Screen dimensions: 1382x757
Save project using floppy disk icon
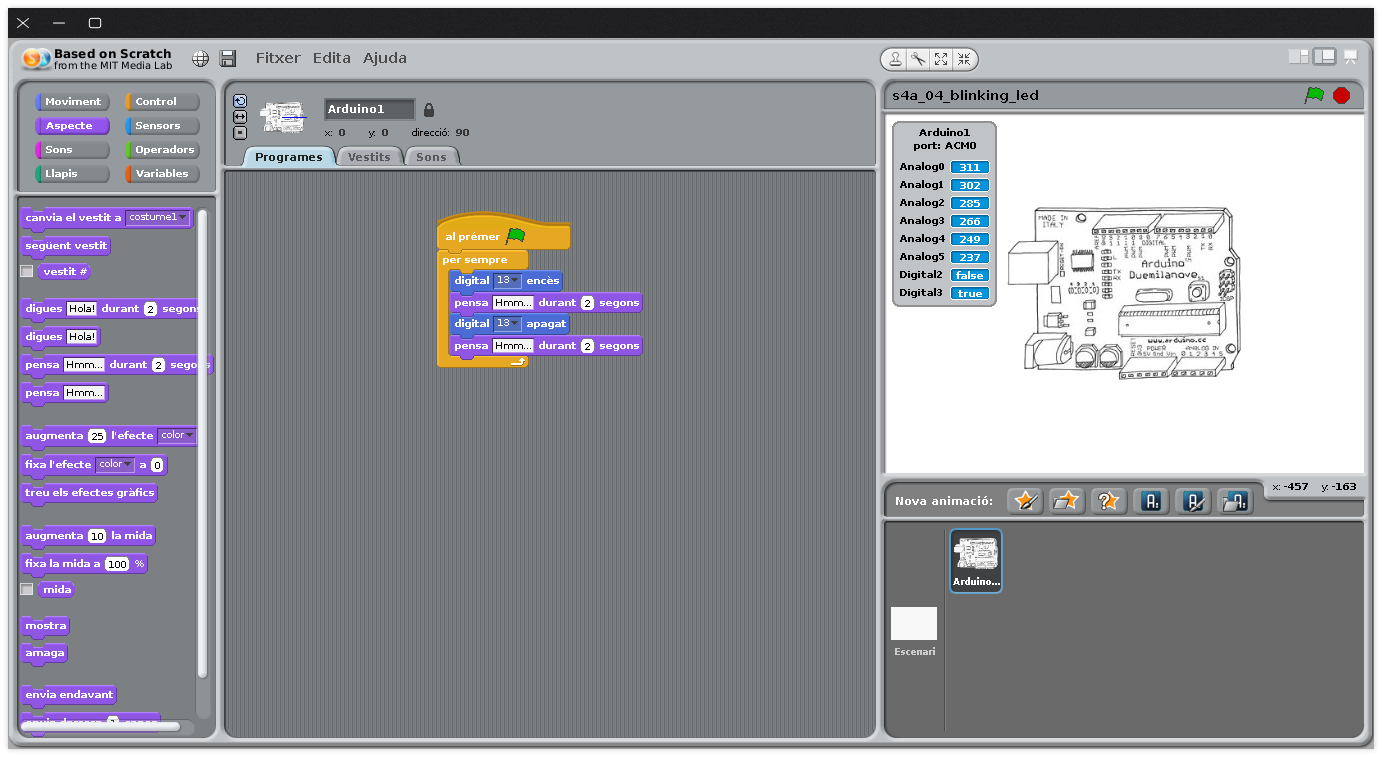click(x=228, y=59)
